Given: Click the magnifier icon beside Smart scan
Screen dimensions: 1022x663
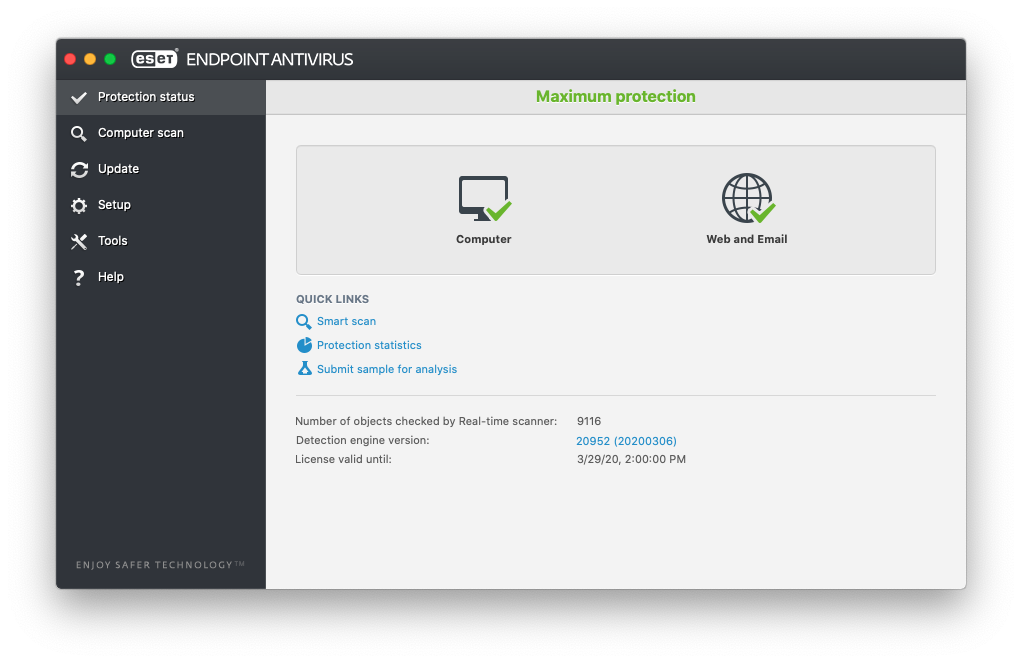Looking at the screenshot, I should point(304,321).
